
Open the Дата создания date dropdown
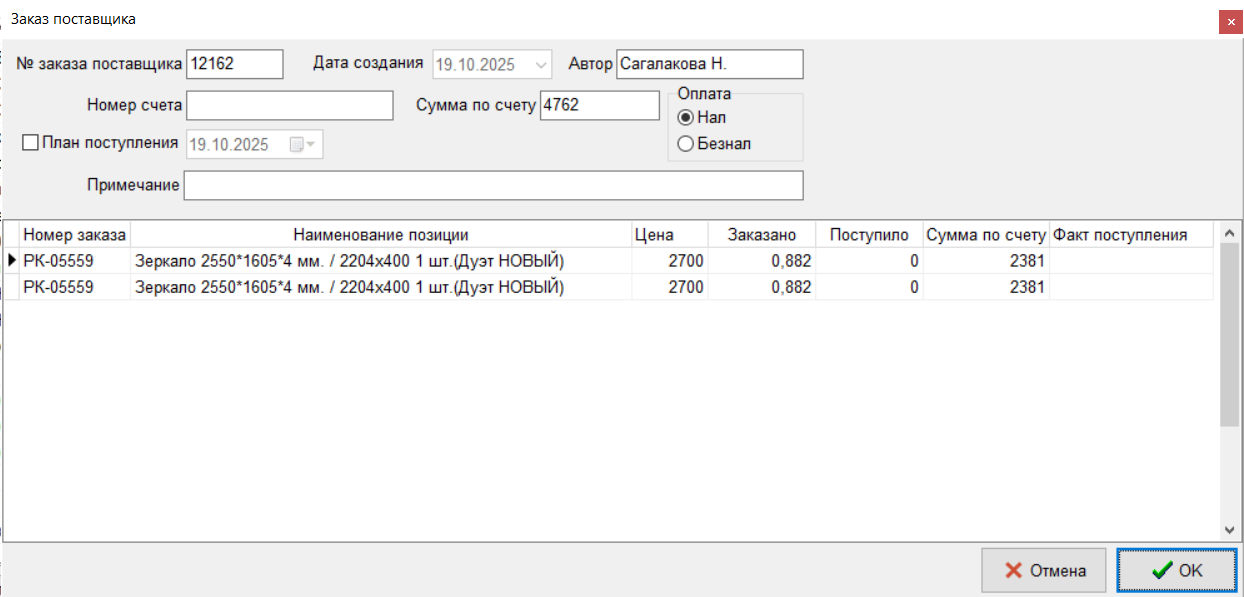point(542,65)
